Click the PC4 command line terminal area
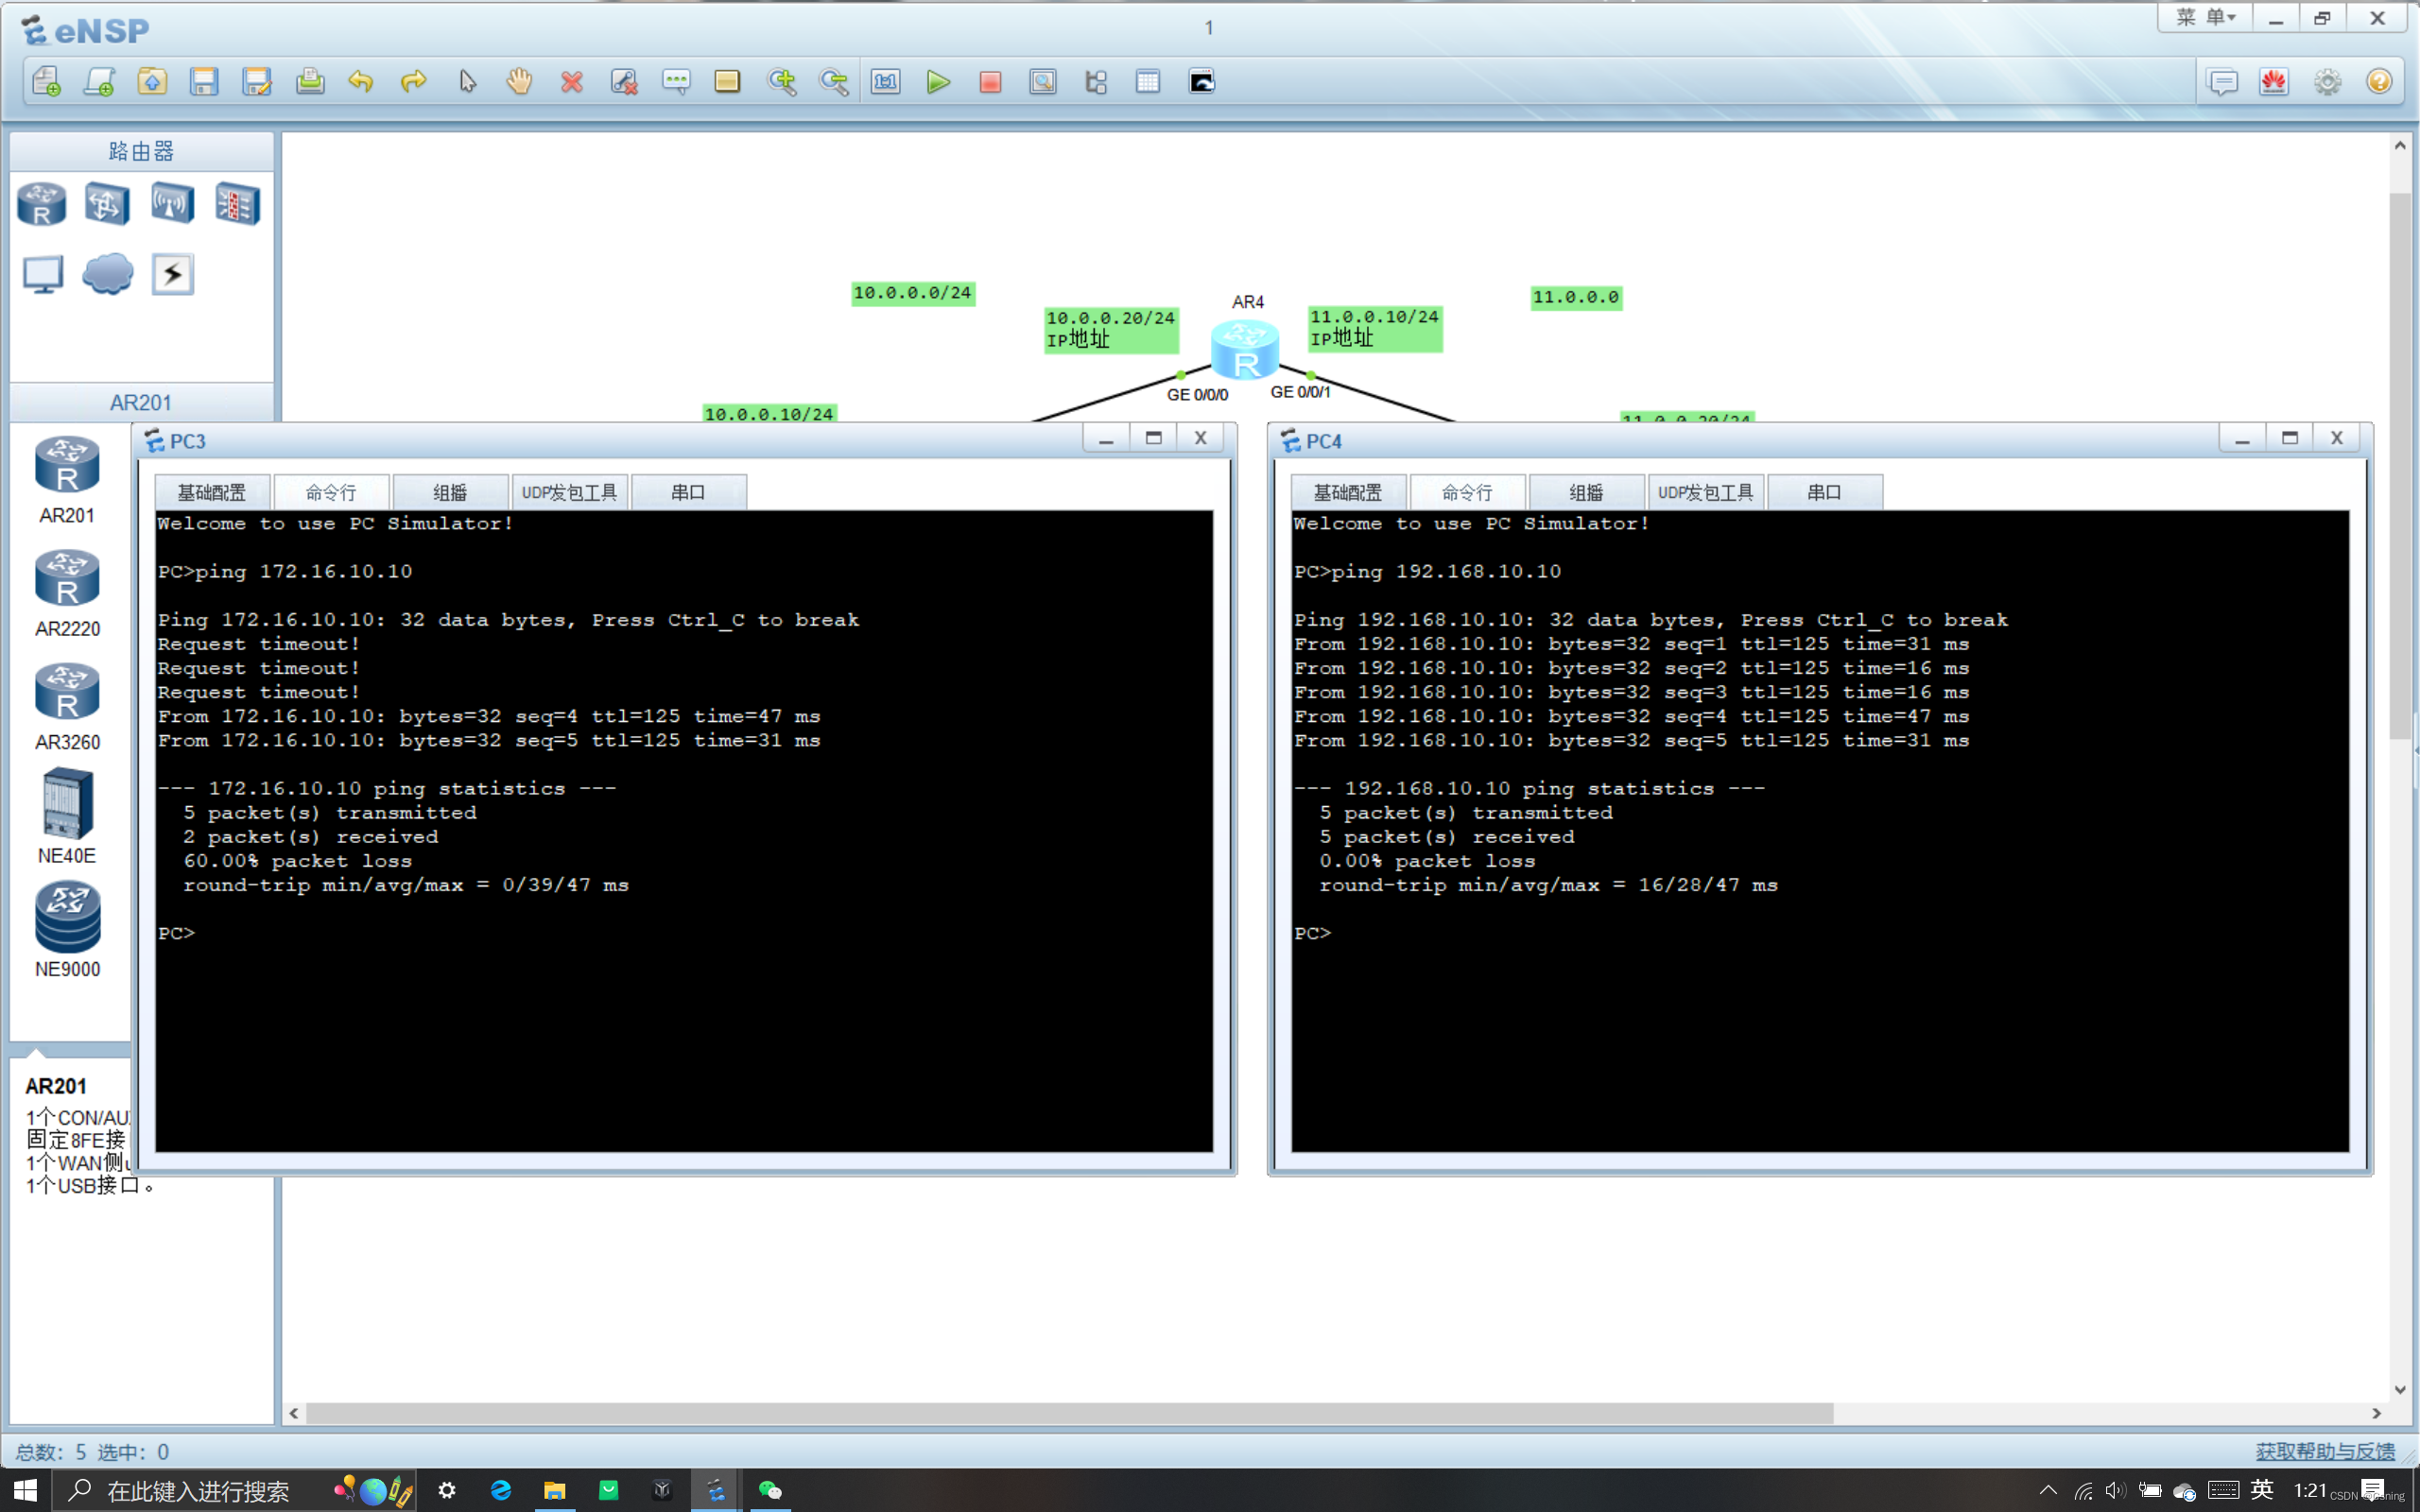This screenshot has width=2420, height=1512. tap(1820, 831)
